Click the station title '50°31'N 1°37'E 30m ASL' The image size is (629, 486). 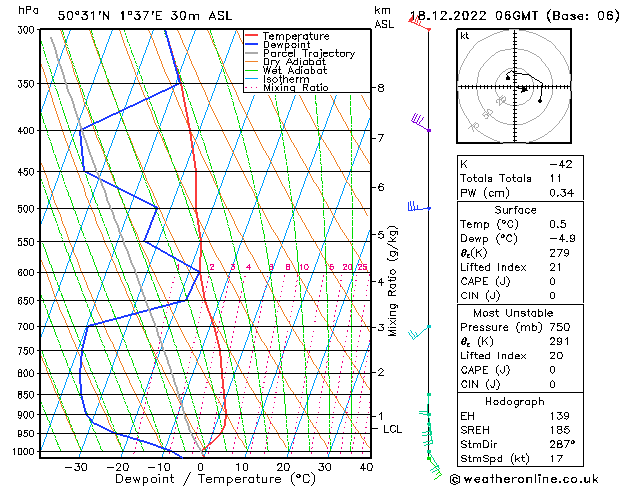pos(145,16)
